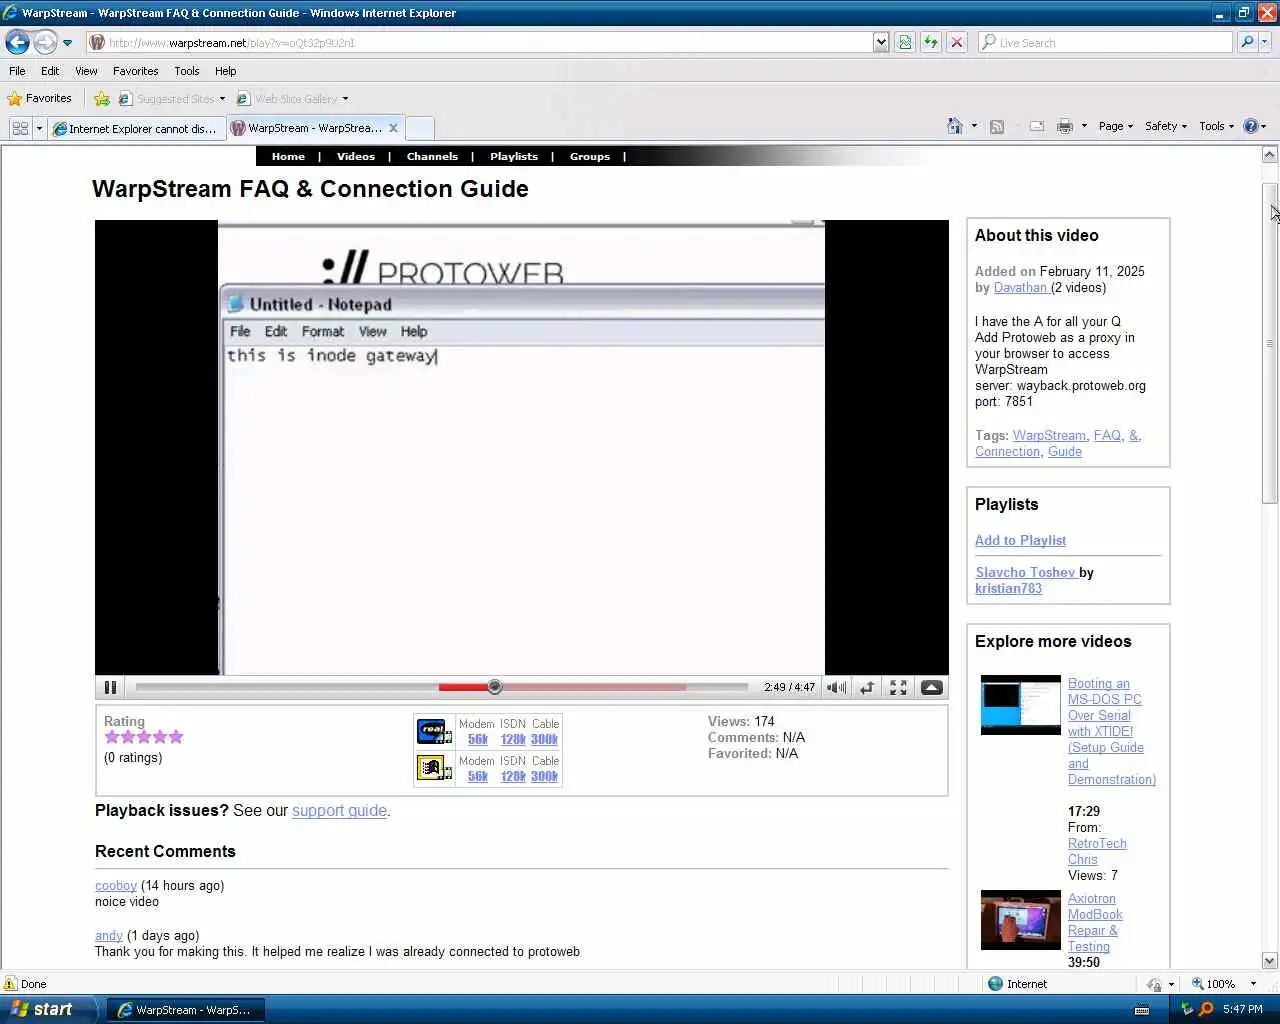Open the Suggested Sites dropdown
Image resolution: width=1280 pixels, height=1024 pixels.
(x=173, y=99)
